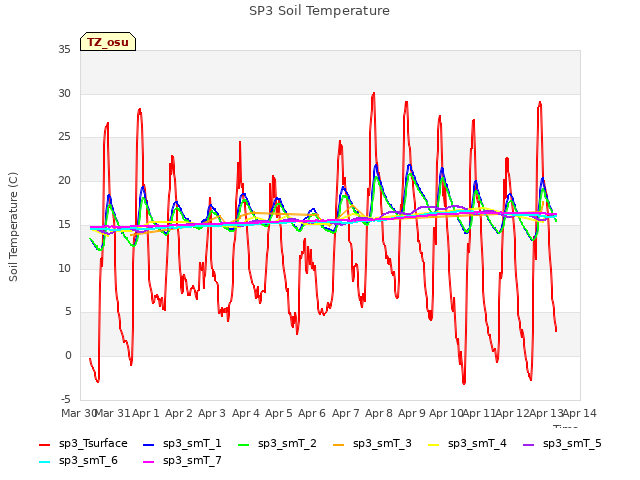Click the SP3 Soil Temperature chart title
Image resolution: width=640 pixels, height=480 pixels.
click(x=319, y=11)
